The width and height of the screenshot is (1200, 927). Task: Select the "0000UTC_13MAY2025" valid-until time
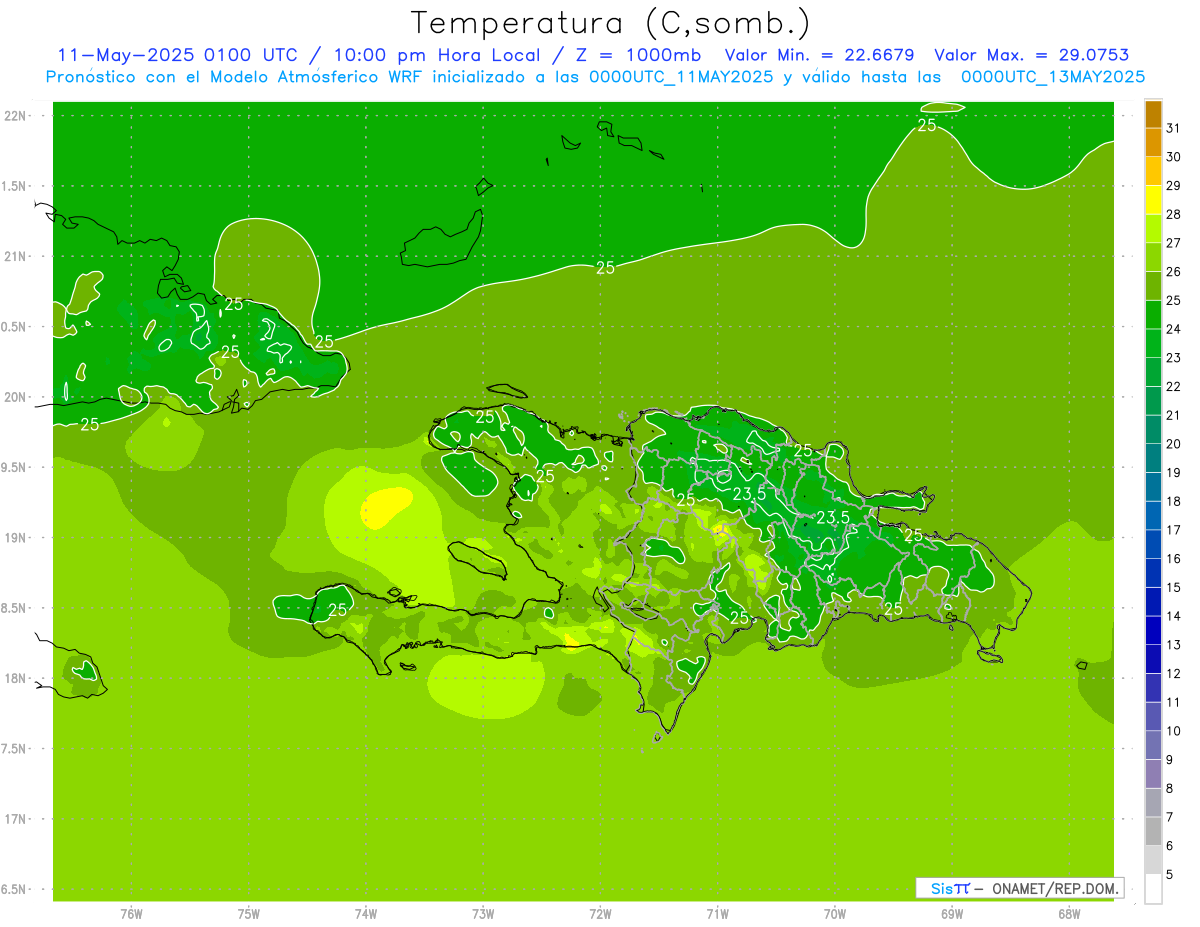pos(1053,76)
